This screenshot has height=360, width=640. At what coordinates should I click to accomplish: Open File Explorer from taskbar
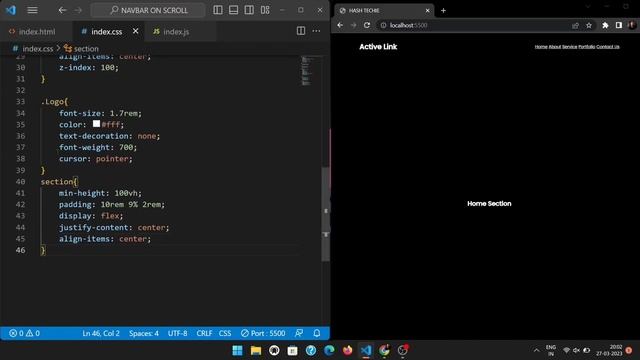256,350
